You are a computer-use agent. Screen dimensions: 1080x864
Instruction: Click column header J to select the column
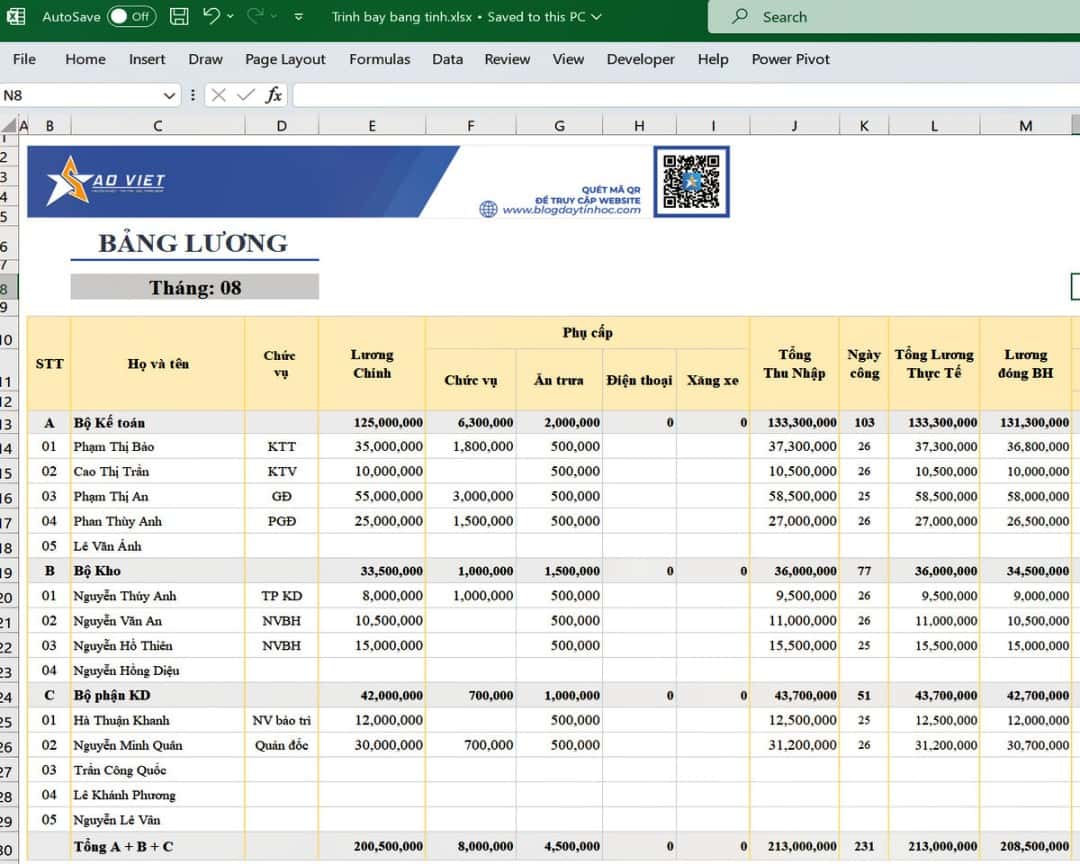click(x=794, y=125)
